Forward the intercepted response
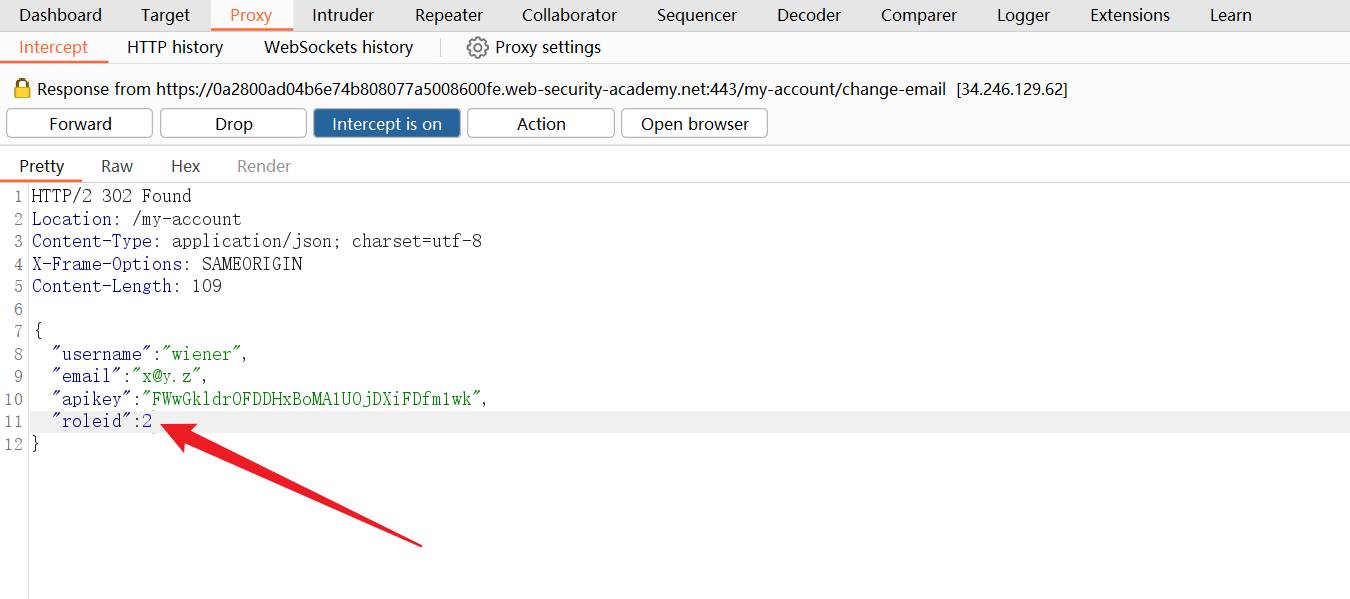This screenshot has width=1350, height=599. click(x=80, y=124)
